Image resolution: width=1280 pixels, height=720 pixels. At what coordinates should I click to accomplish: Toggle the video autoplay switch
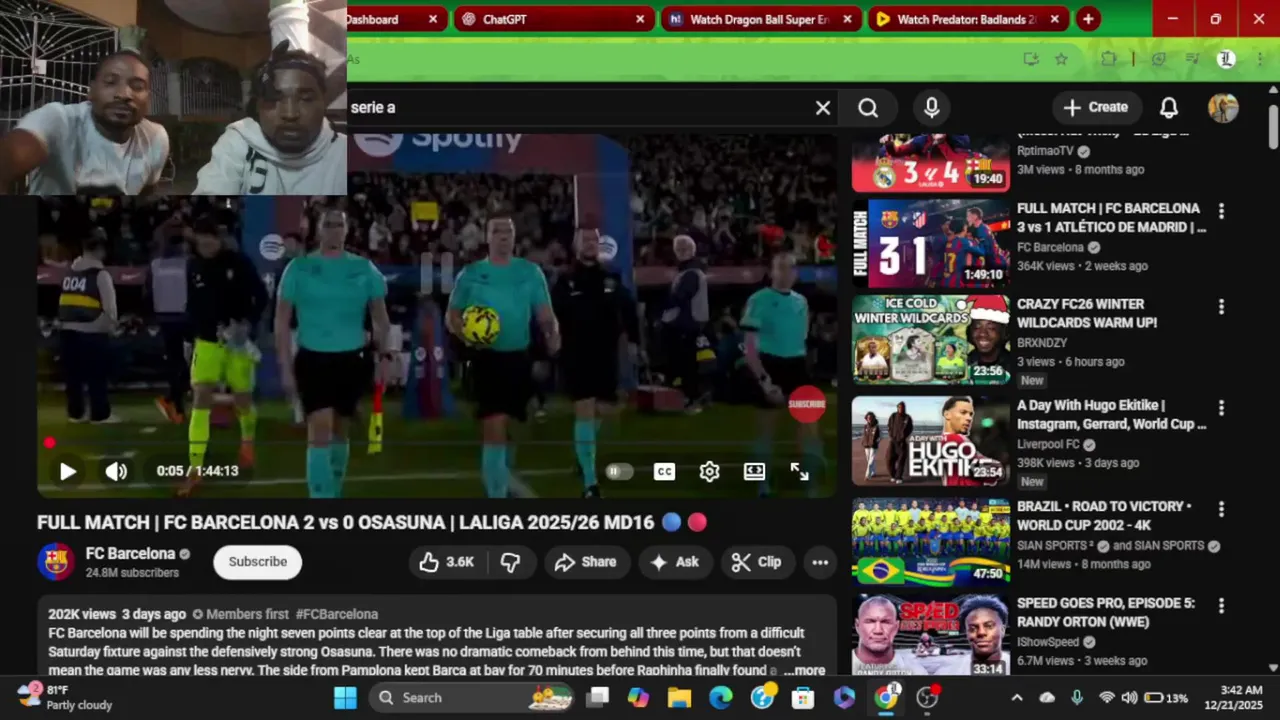click(619, 472)
